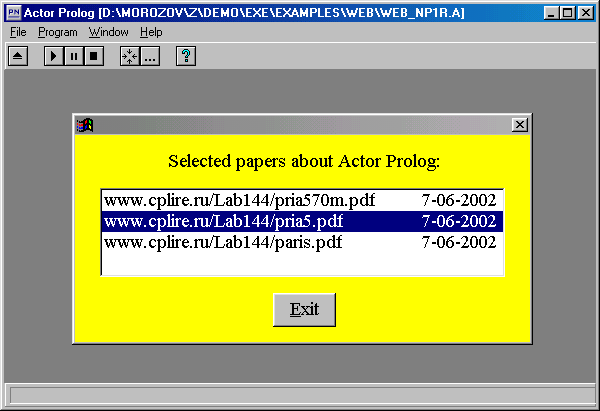The width and height of the screenshot is (600, 411).
Task: Select the paris.pdf list entry
Action: (x=302, y=242)
